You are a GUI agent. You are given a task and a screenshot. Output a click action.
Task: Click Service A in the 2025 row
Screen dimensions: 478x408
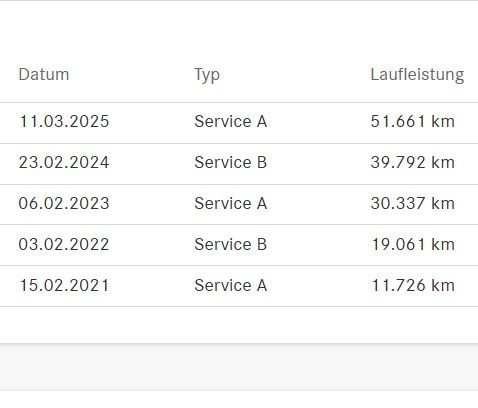click(231, 121)
